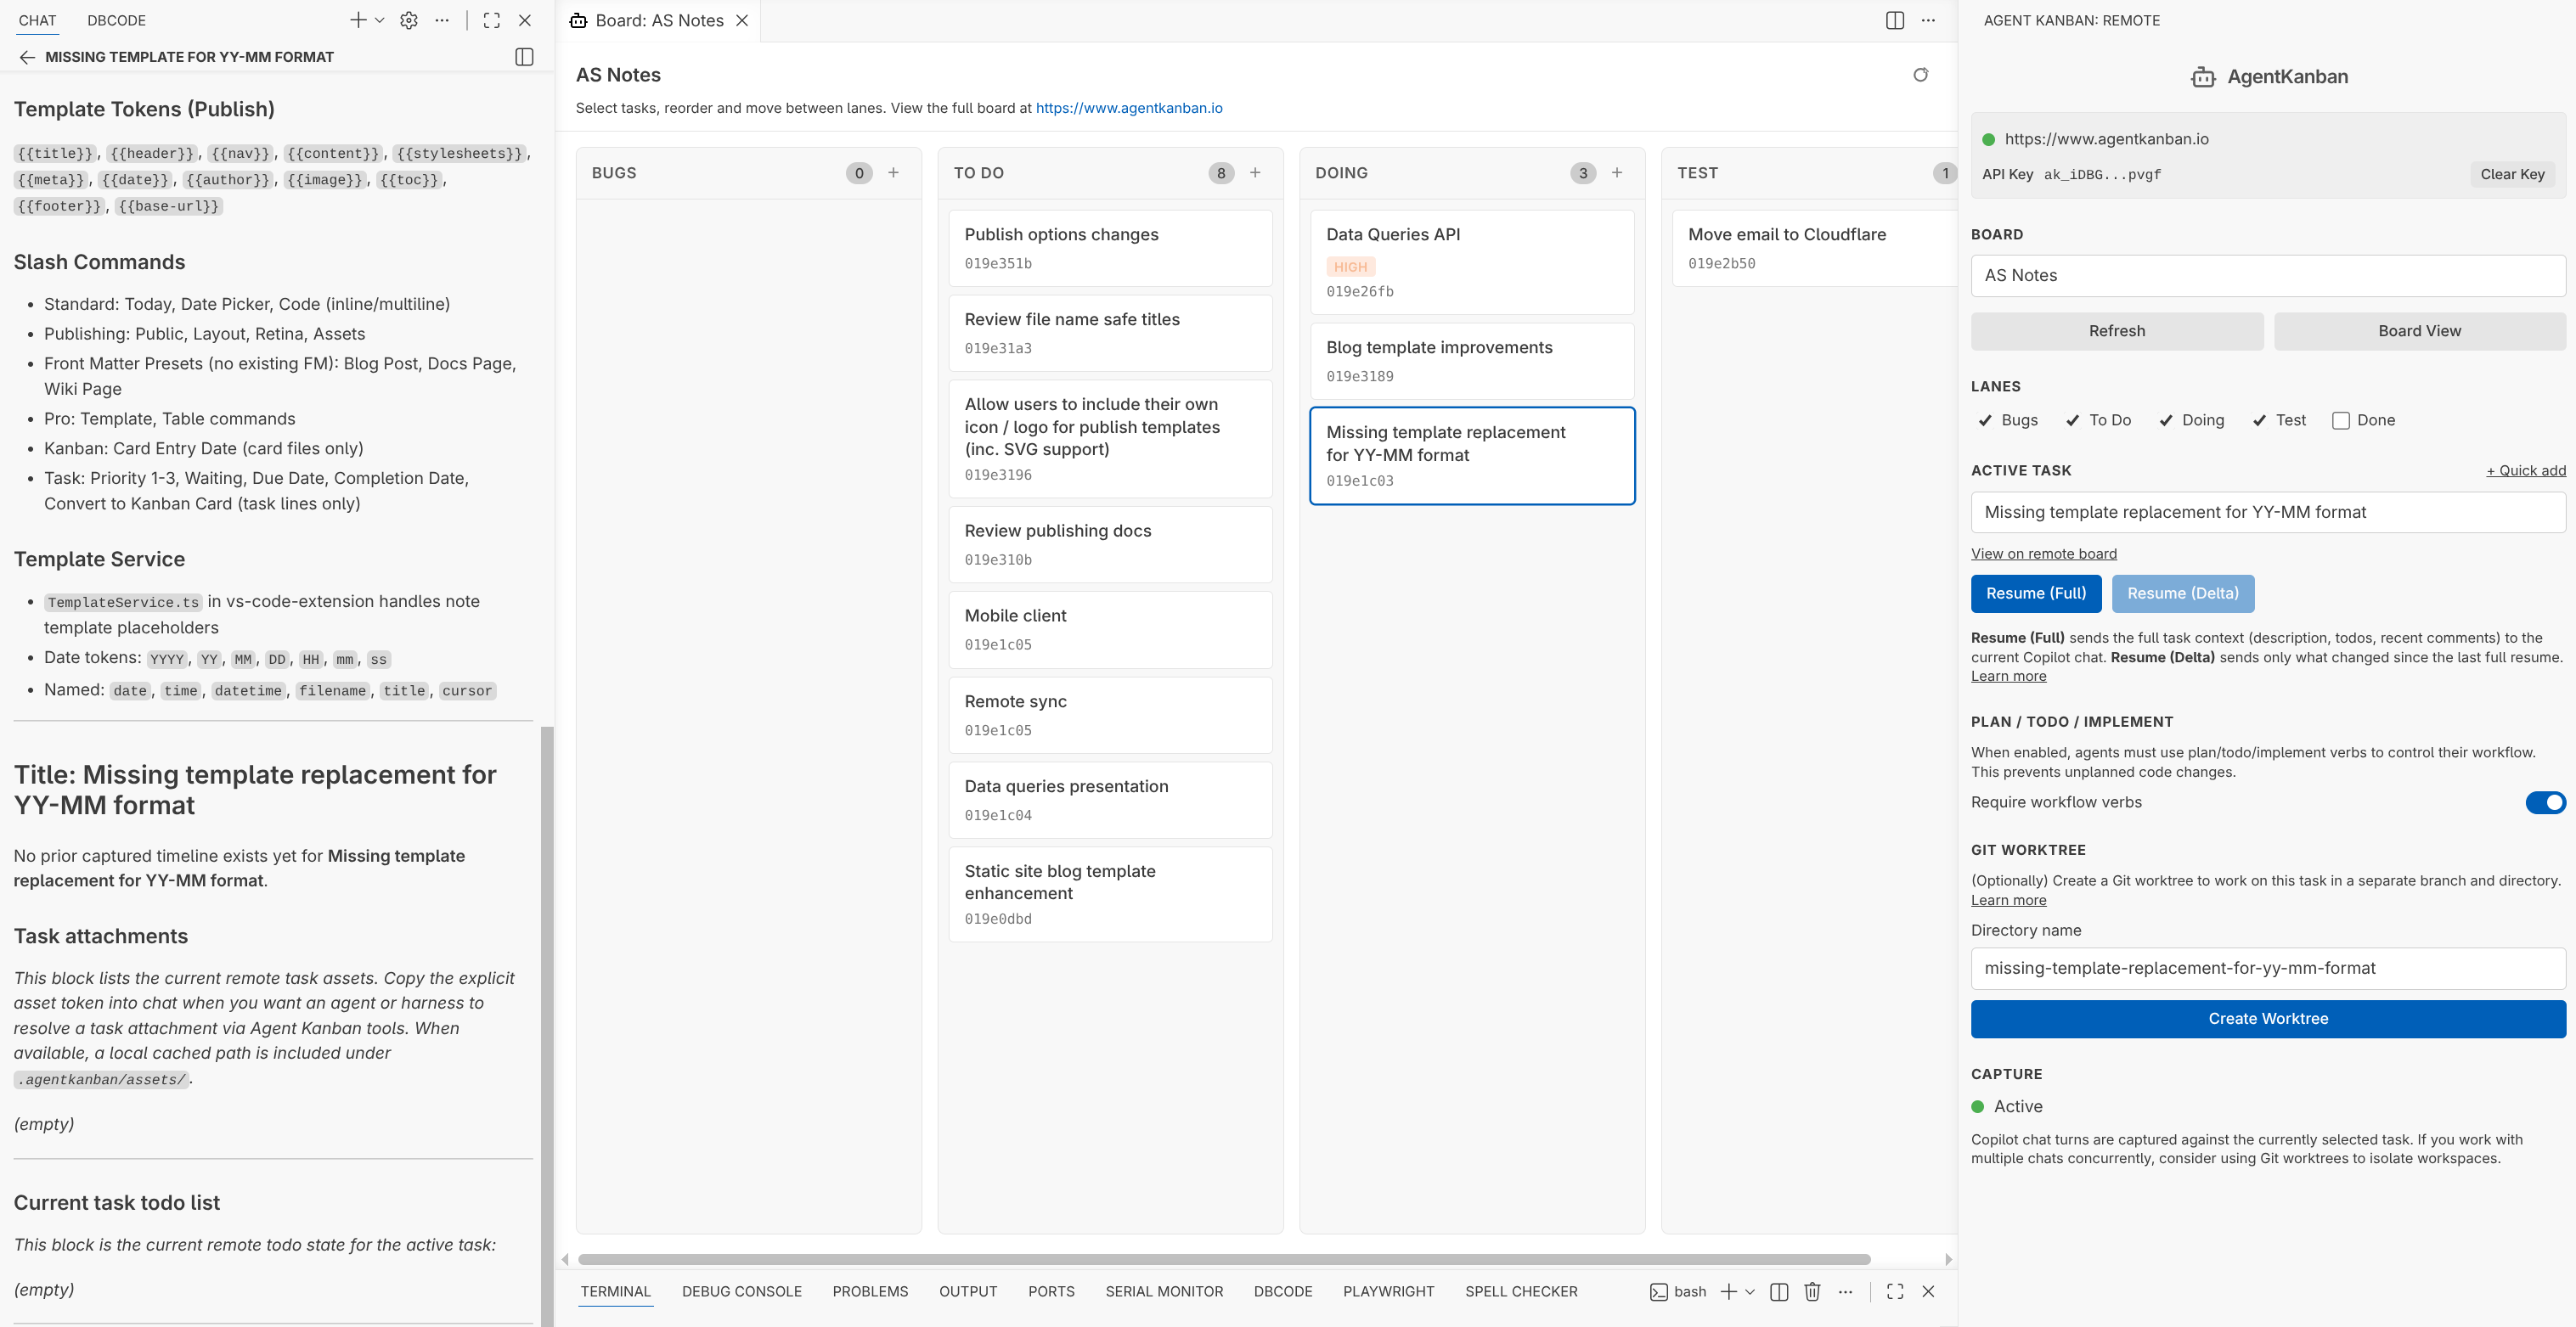Add a card to DOING lane

pos(1617,173)
